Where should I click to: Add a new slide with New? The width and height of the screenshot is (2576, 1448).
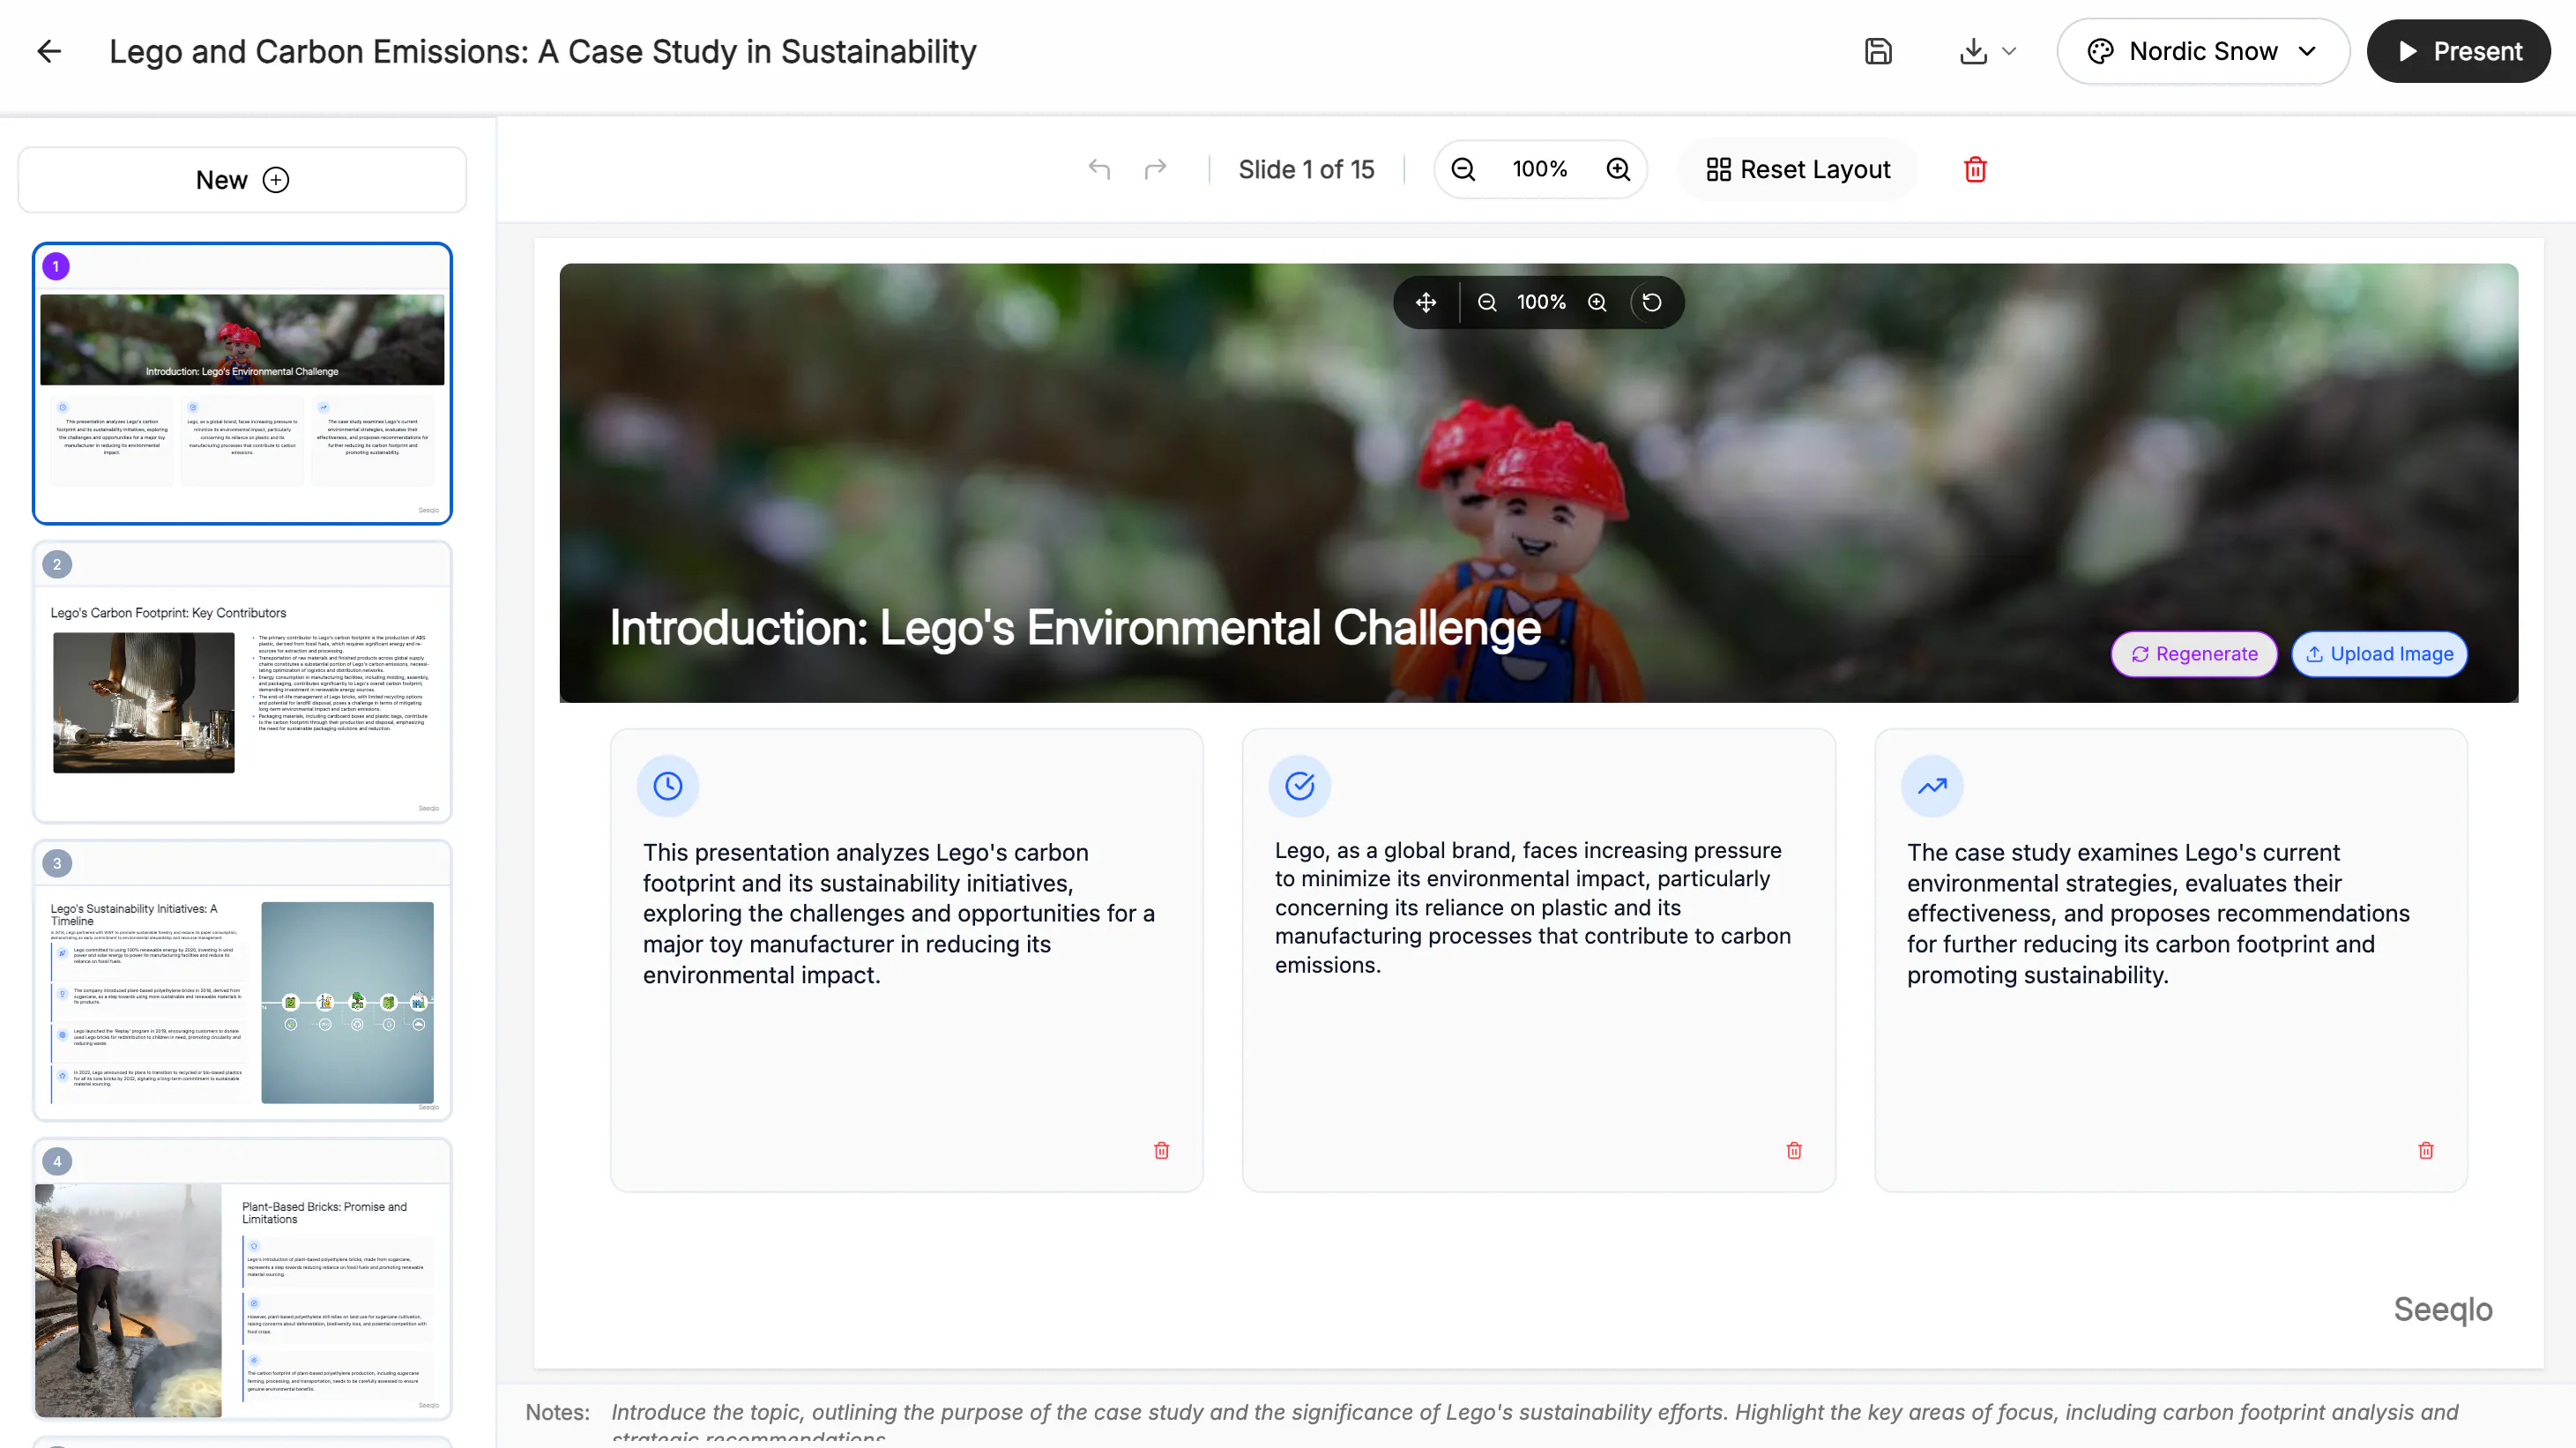(242, 180)
